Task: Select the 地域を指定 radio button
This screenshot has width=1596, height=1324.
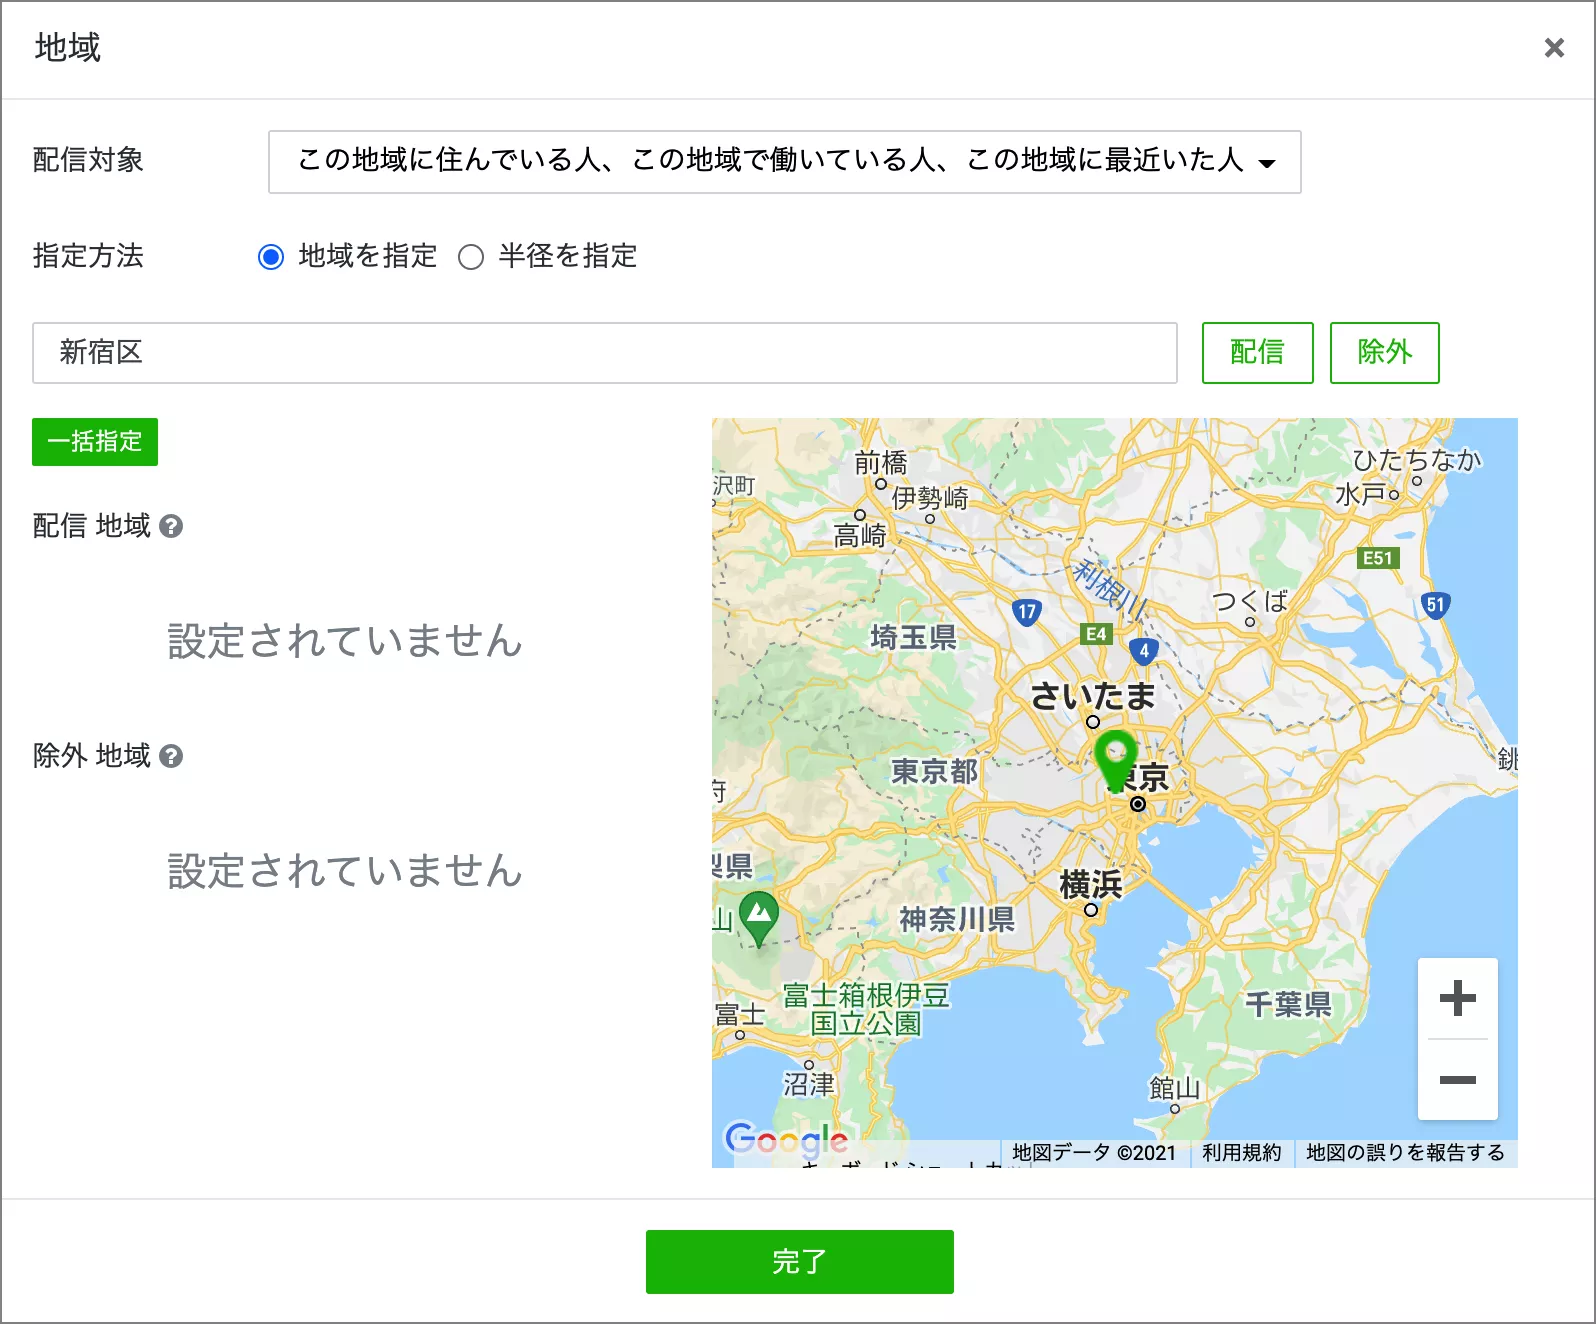Action: pos(271,257)
